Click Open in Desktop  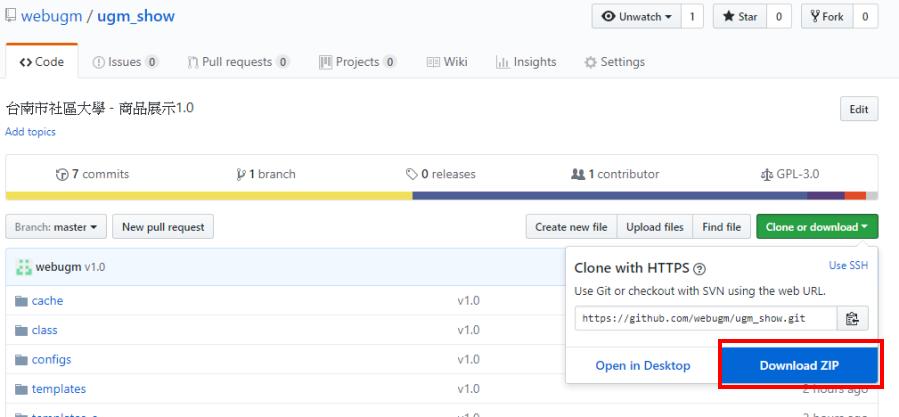[x=643, y=365]
